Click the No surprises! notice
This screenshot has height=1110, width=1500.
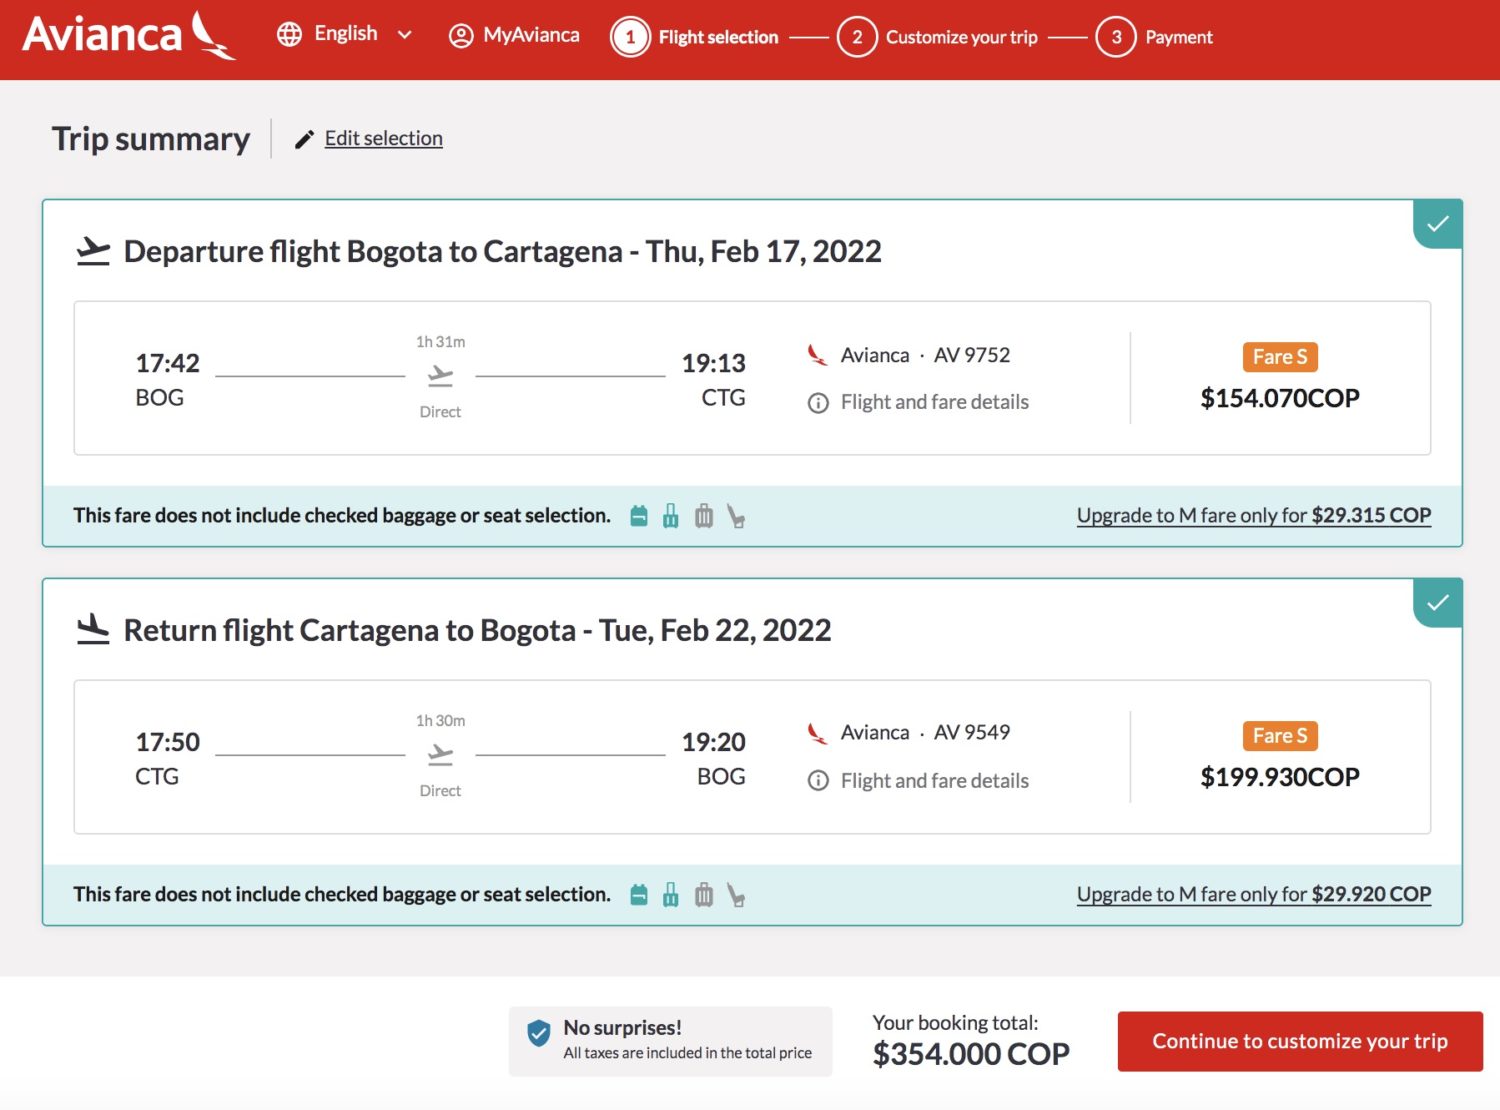670,1041
